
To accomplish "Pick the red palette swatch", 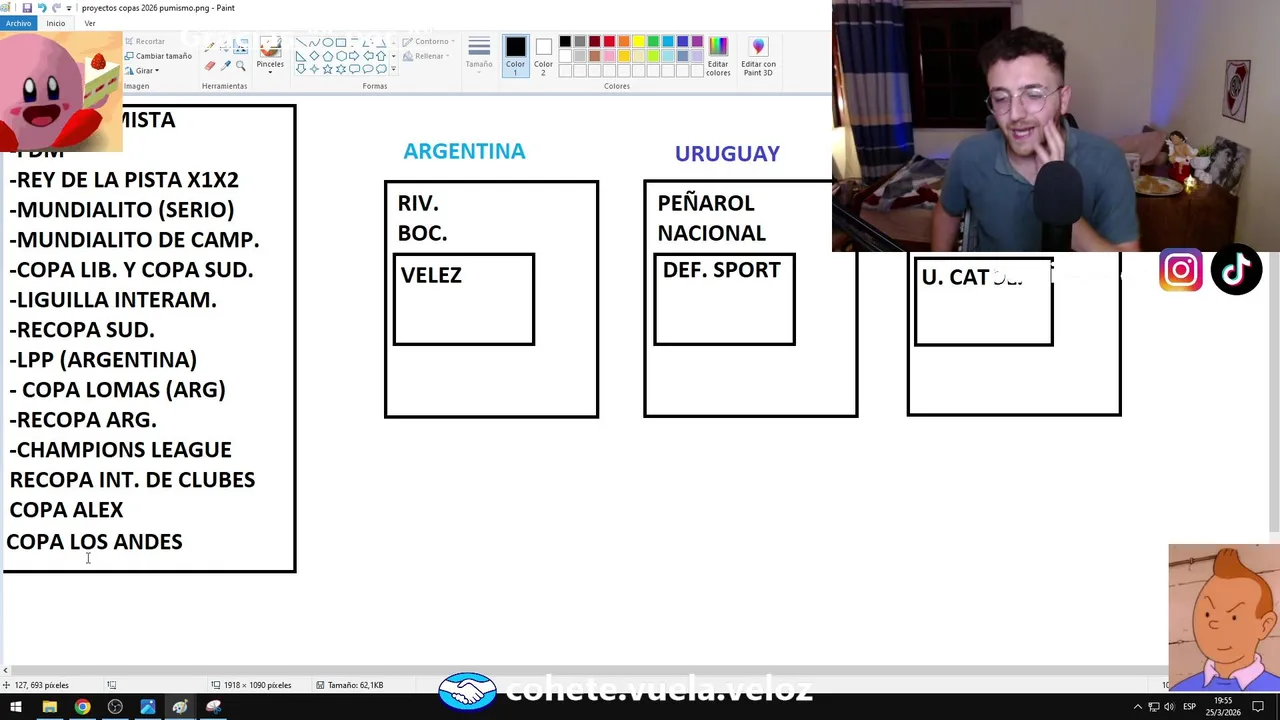I will 609,41.
